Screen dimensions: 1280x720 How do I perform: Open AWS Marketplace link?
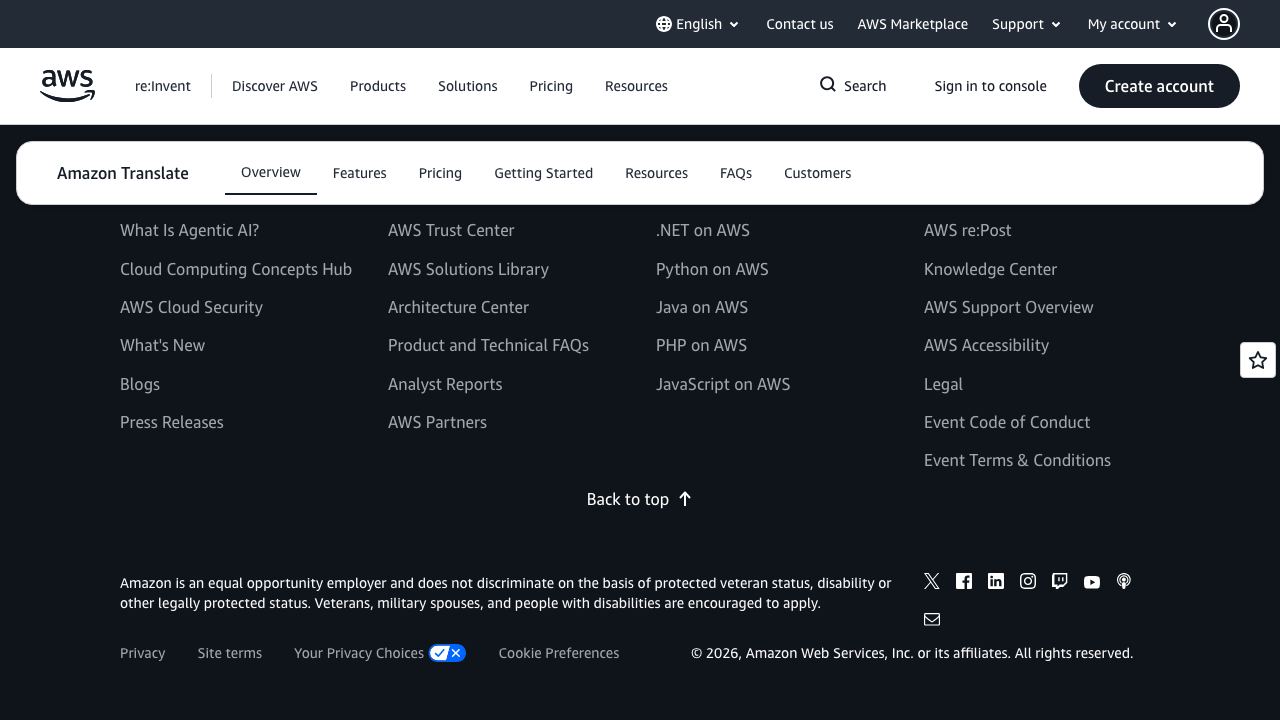pyautogui.click(x=912, y=24)
